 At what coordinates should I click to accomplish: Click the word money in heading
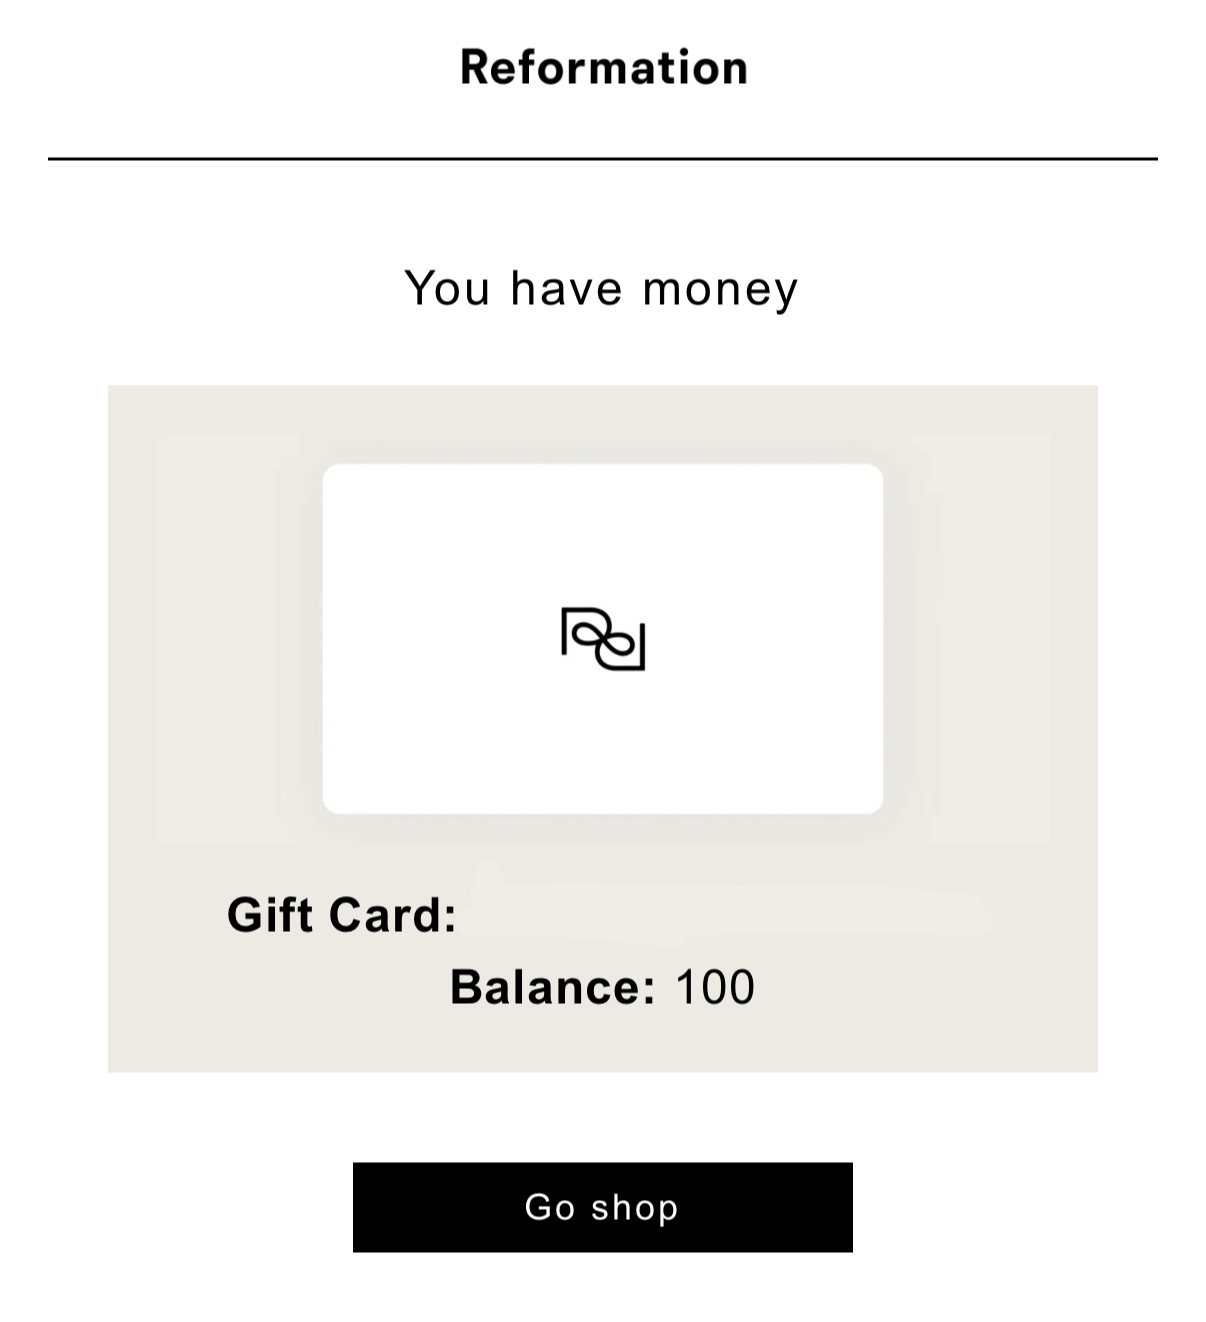pyautogui.click(x=720, y=289)
